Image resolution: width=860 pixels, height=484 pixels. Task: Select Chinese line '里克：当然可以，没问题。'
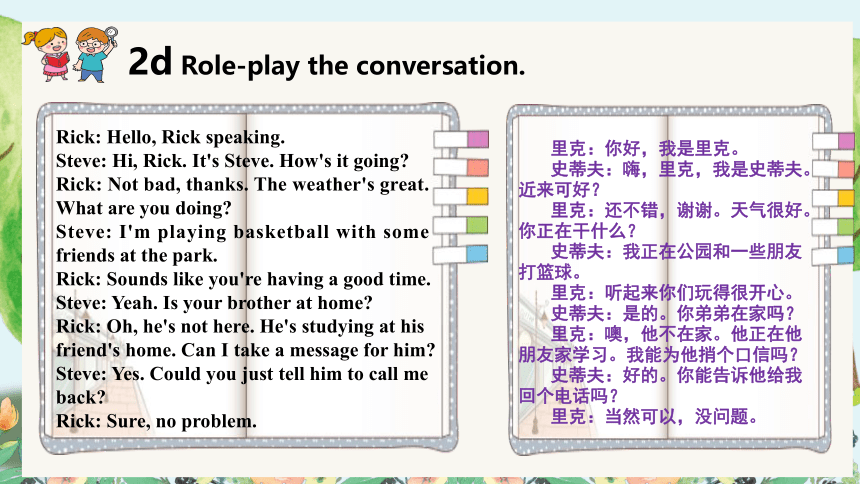(x=655, y=417)
